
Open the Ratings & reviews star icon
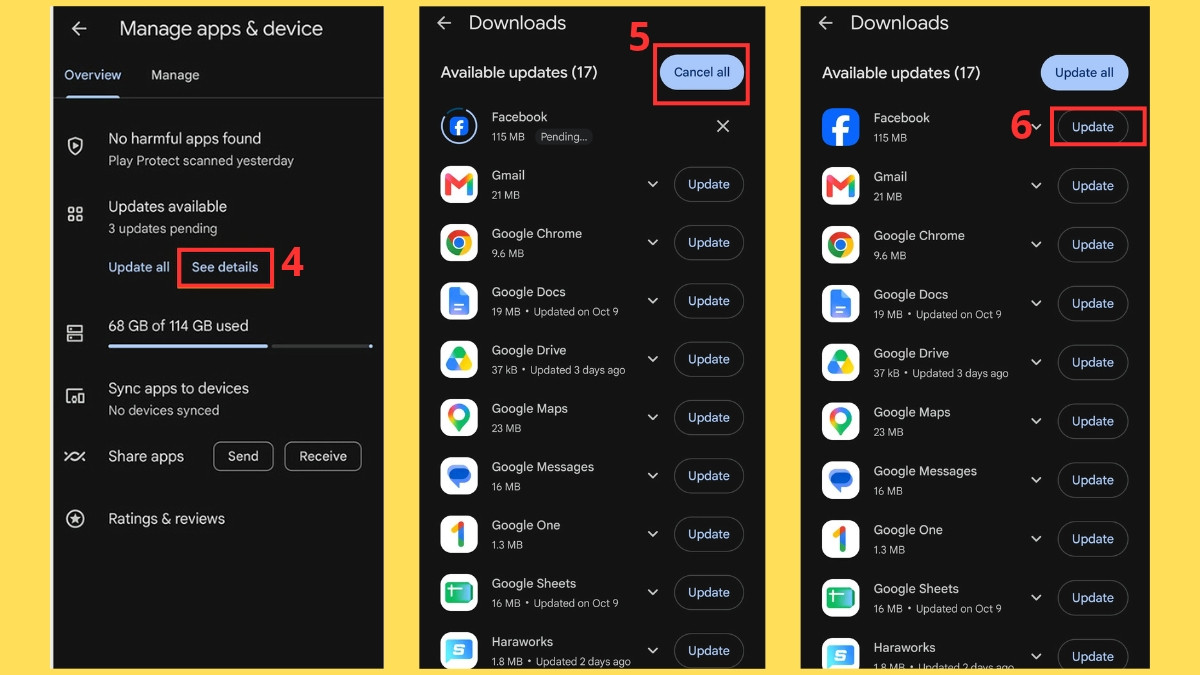(75, 519)
